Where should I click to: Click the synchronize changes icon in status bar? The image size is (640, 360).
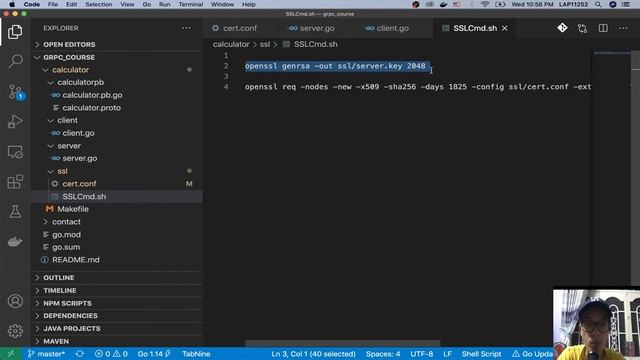(x=80, y=354)
